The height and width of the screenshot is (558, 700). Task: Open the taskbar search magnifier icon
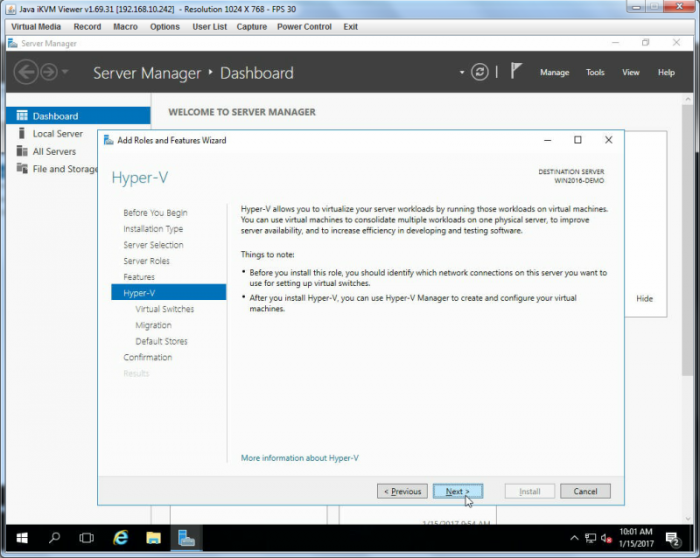(54, 538)
